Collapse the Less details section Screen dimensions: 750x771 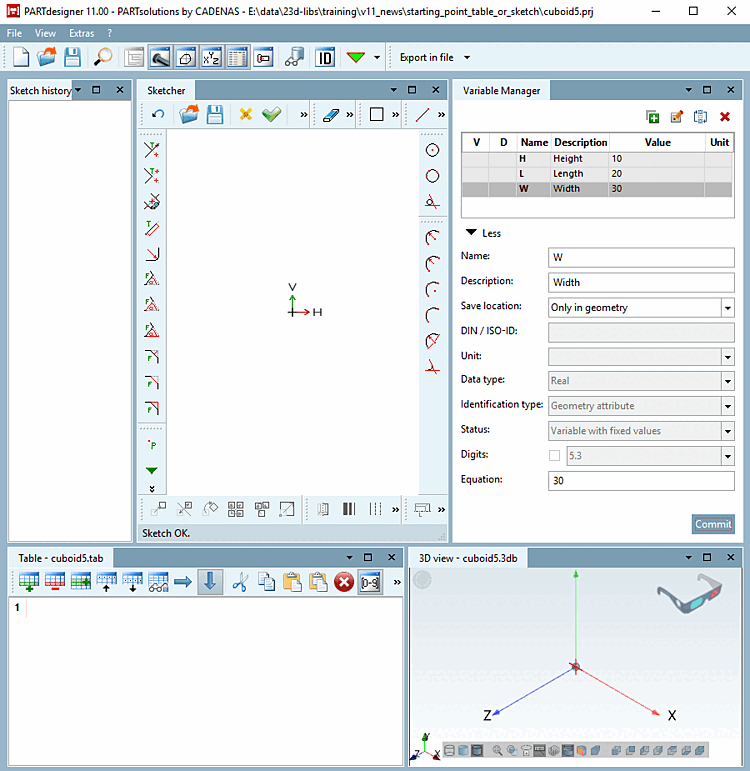[483, 233]
